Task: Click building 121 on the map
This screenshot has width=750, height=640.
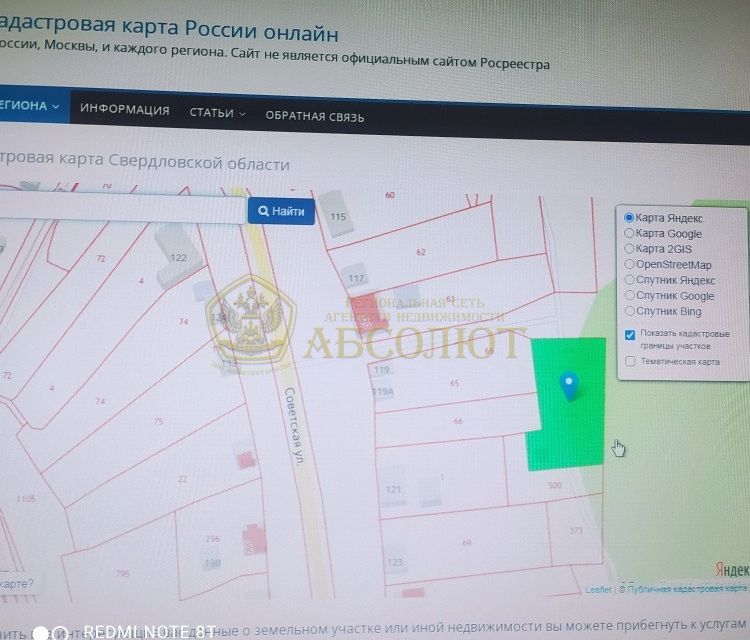Action: click(393, 489)
